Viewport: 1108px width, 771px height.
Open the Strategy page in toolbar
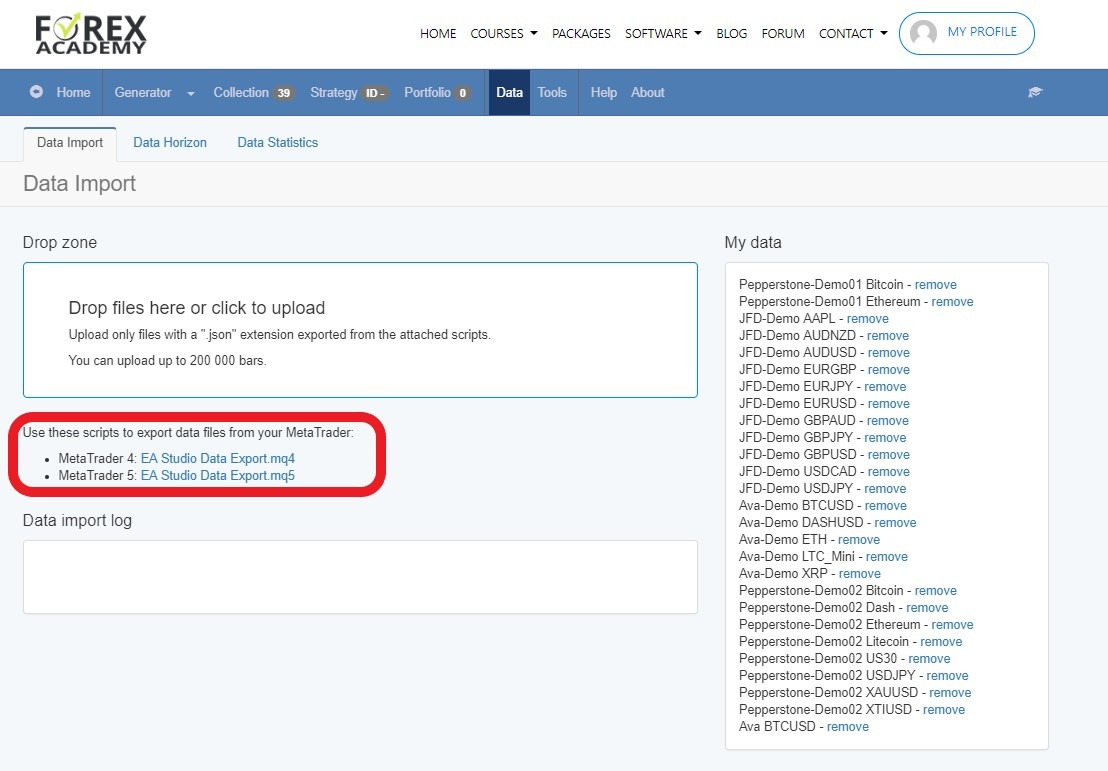pyautogui.click(x=334, y=92)
